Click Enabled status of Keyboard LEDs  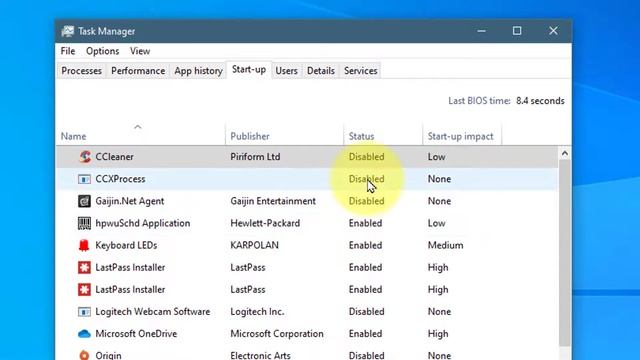coord(365,245)
